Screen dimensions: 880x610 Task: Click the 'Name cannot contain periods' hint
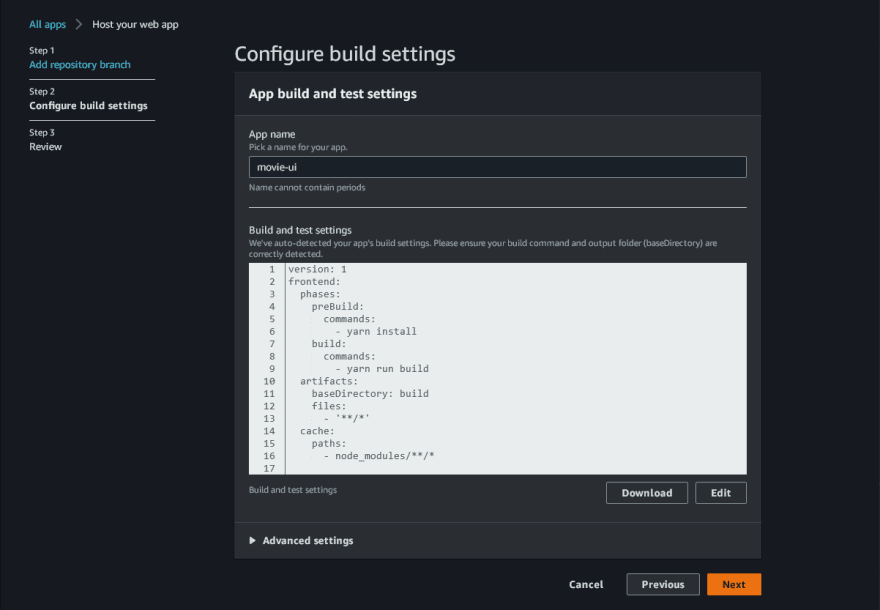point(307,187)
